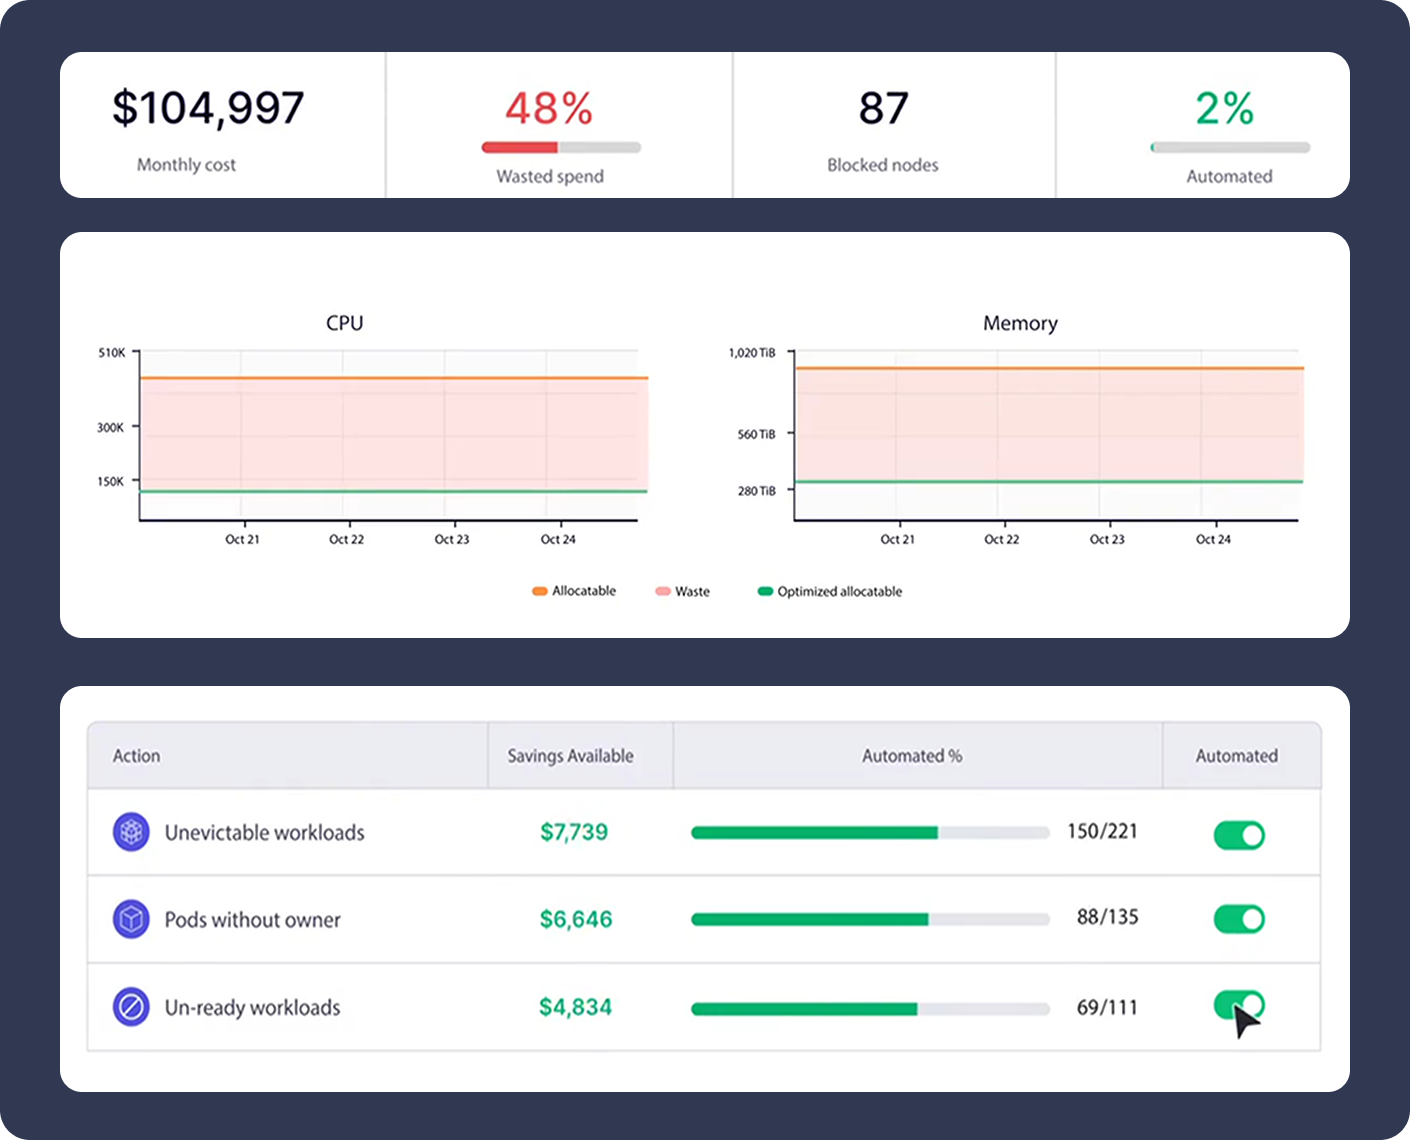Click the Automated % column header
The width and height of the screenshot is (1410, 1140).
pyautogui.click(x=912, y=756)
